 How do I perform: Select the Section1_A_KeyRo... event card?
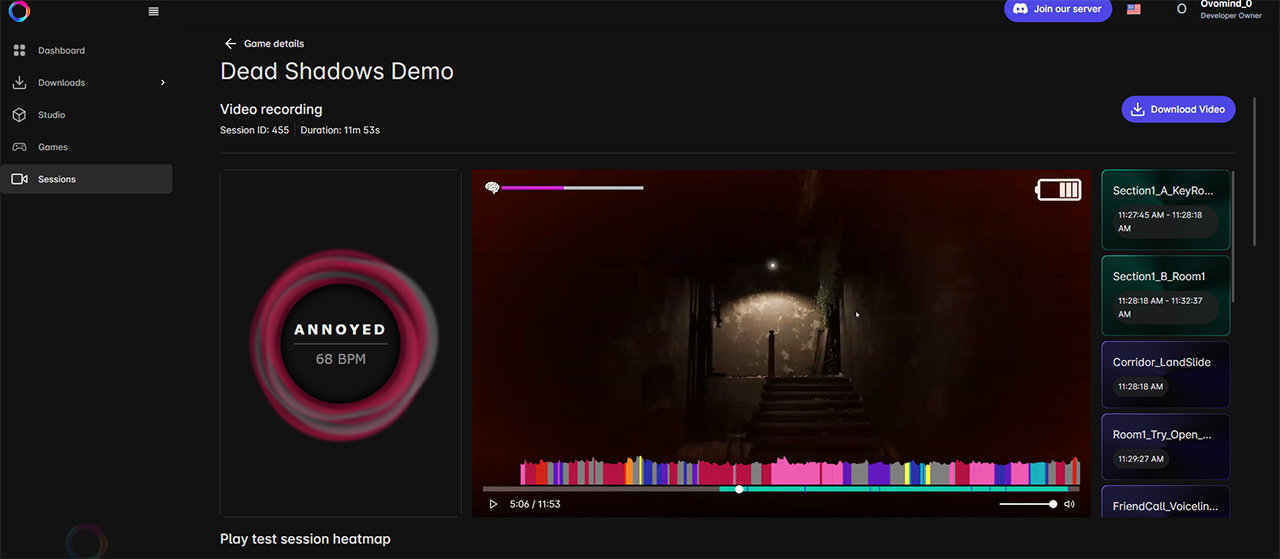click(x=1165, y=210)
